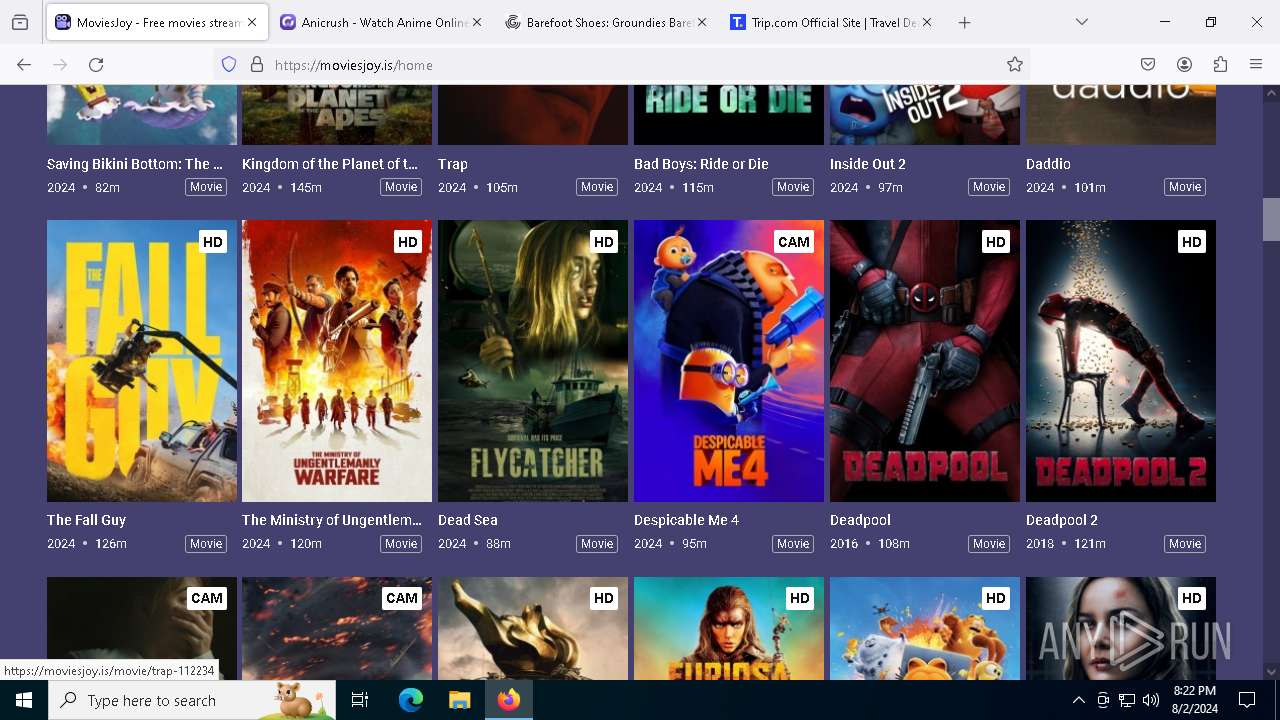Click Inside Out 2 title link
Image resolution: width=1280 pixels, height=720 pixels.
click(867, 164)
